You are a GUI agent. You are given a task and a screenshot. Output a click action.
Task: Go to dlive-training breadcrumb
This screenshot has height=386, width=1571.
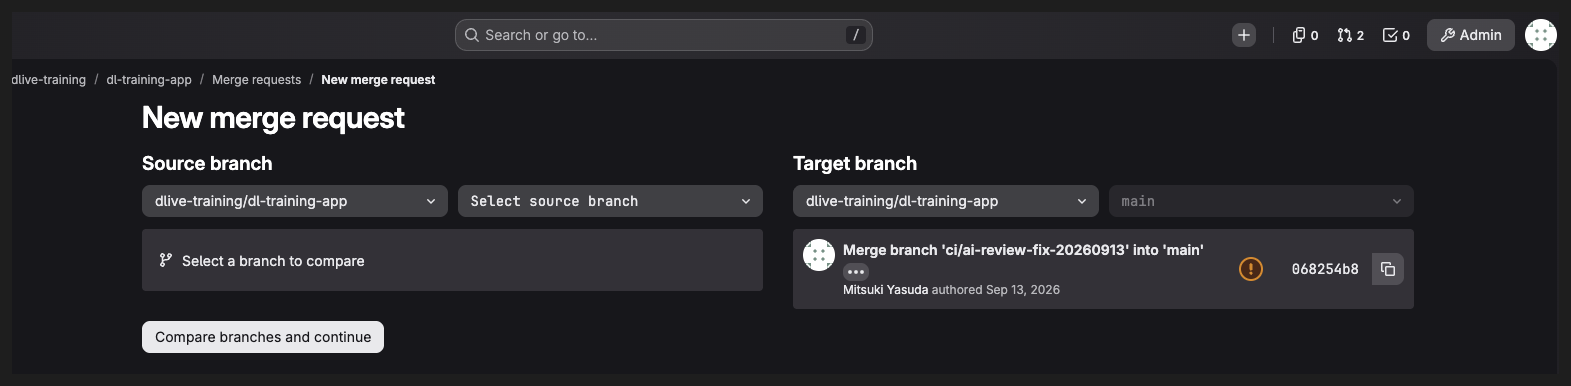coord(48,80)
